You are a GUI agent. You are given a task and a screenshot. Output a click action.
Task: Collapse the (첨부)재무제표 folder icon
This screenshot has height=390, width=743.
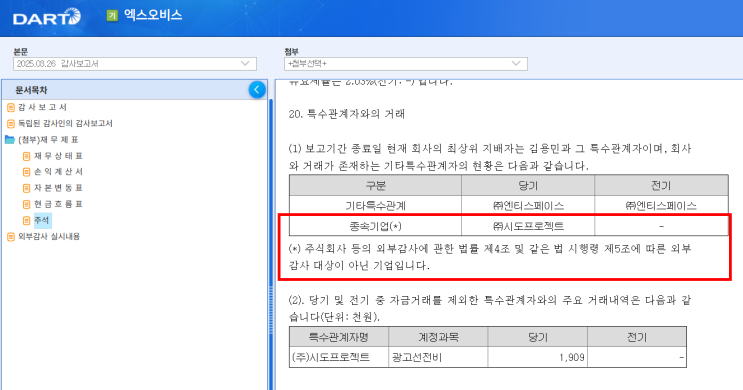point(10,140)
